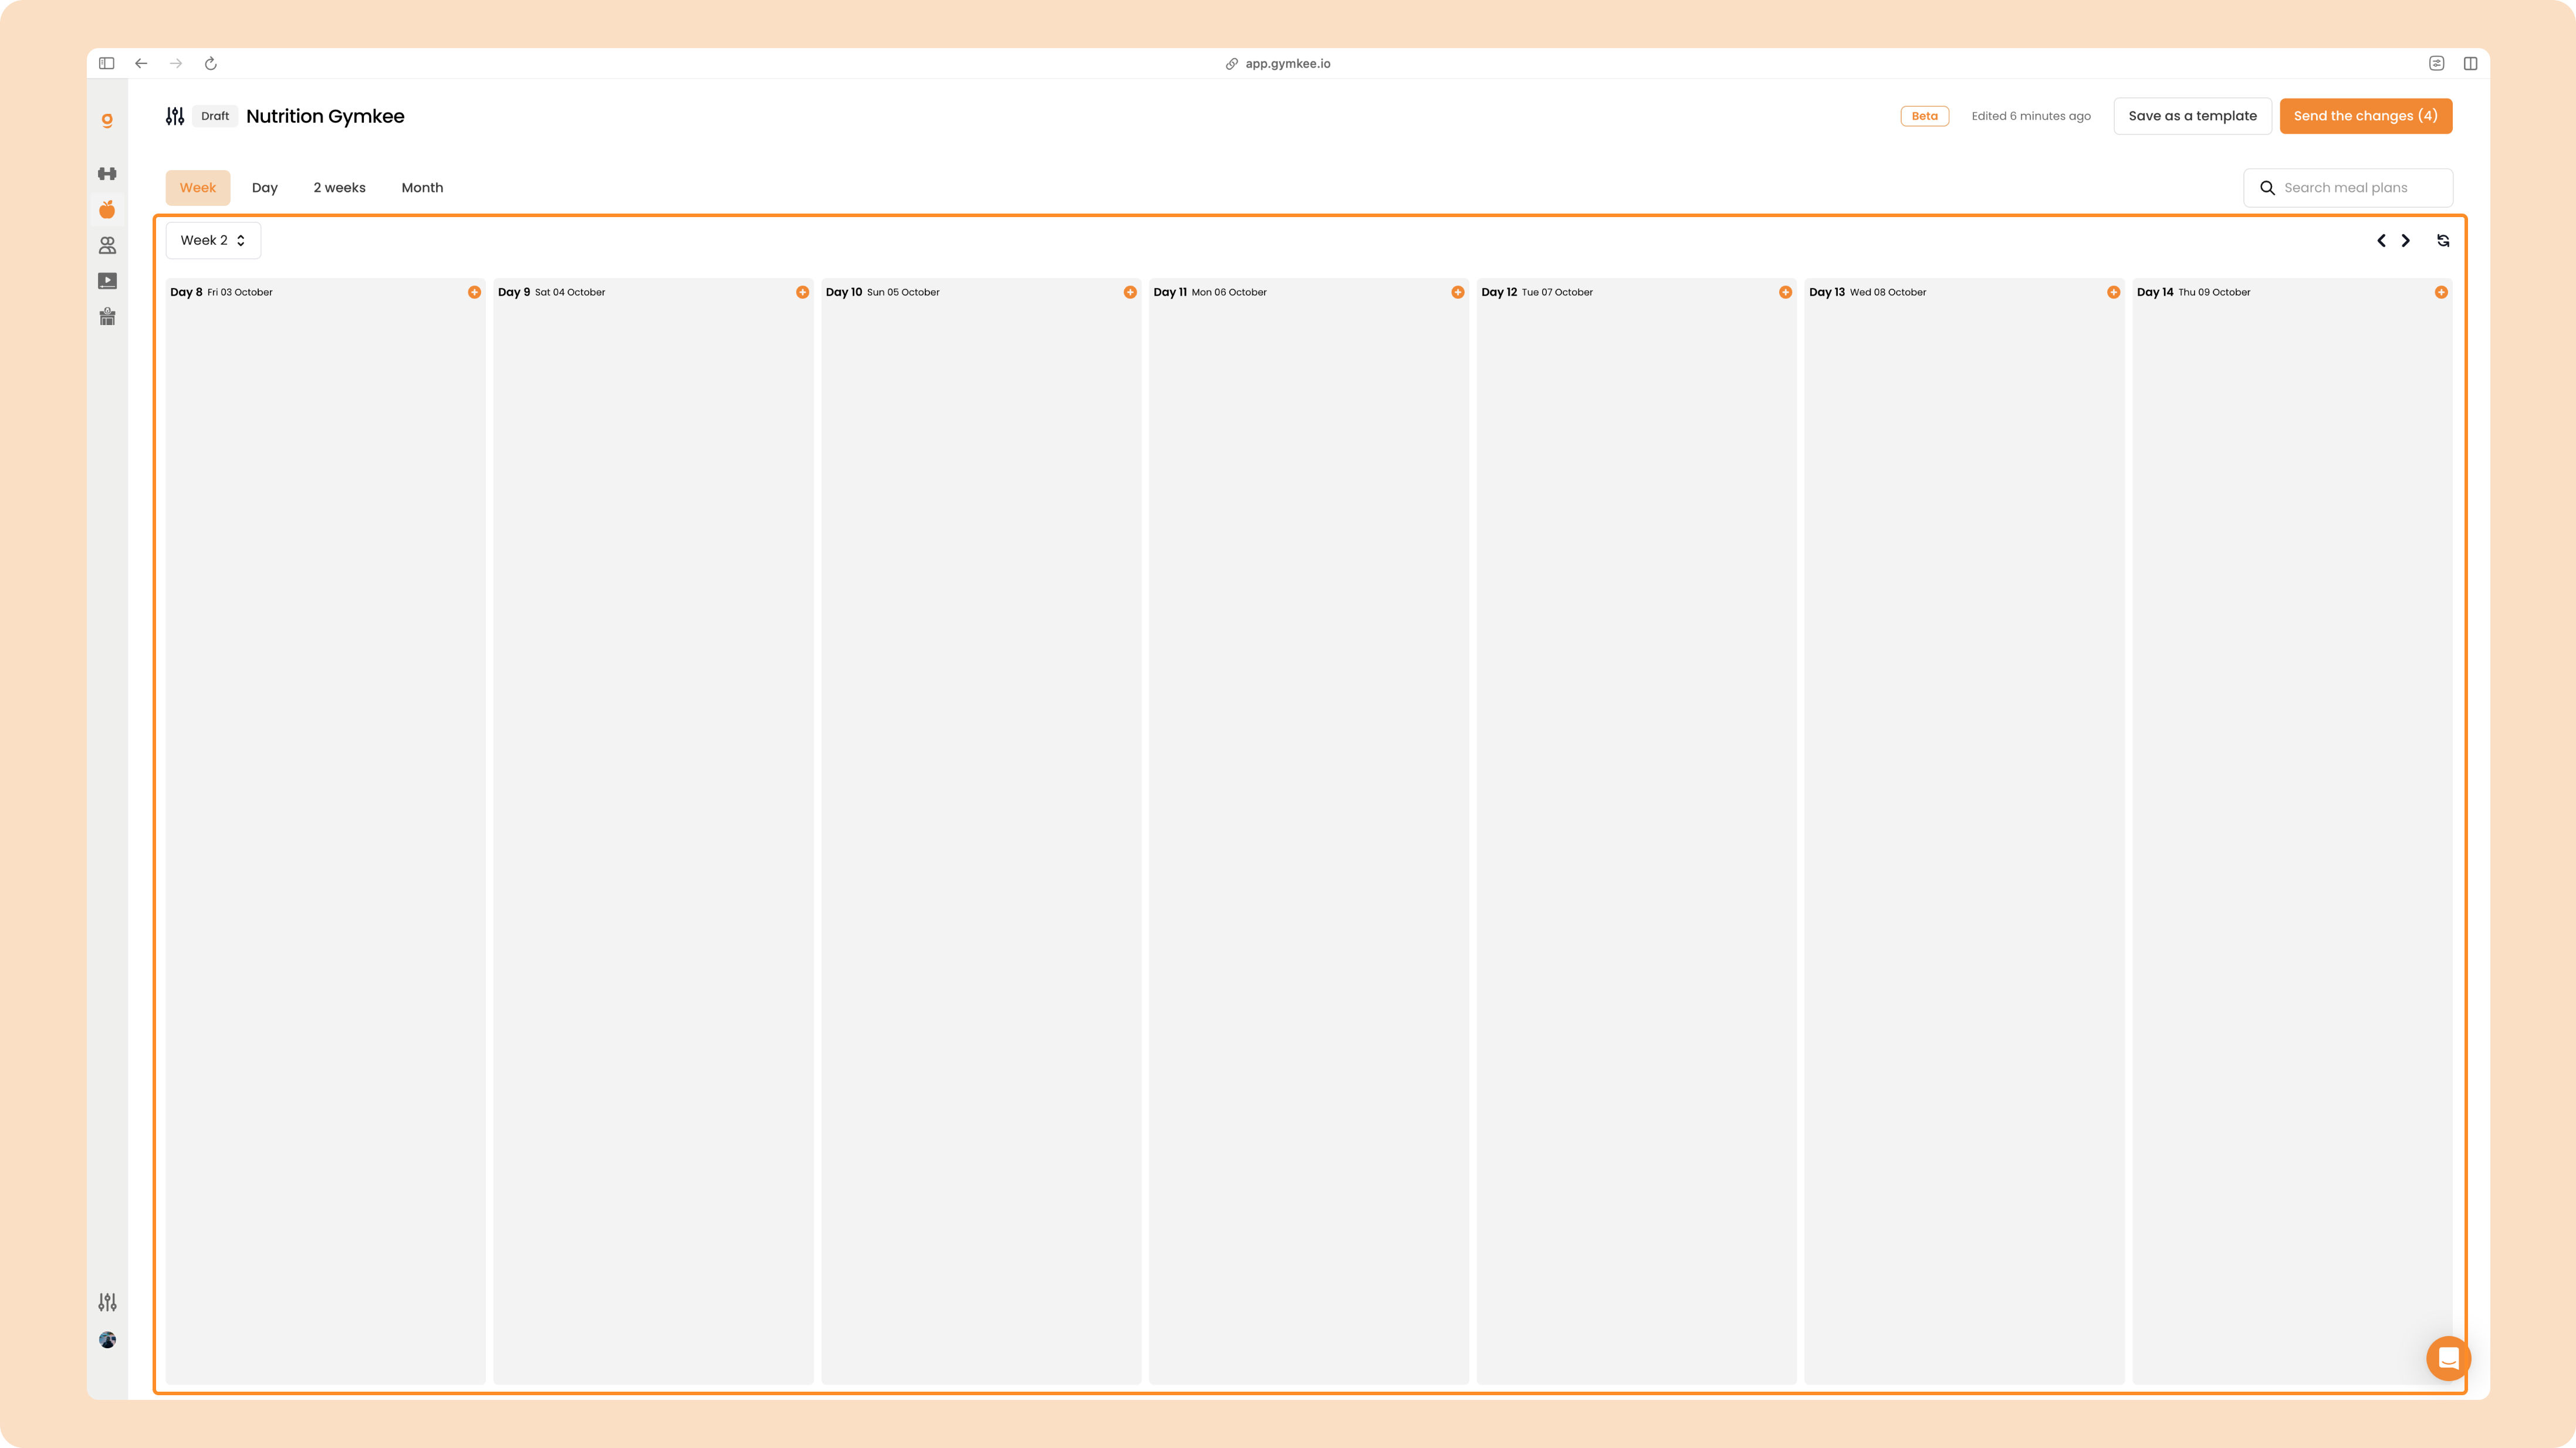Open the gift rewards icon in sidebar
The width and height of the screenshot is (2576, 1448).
[107, 317]
